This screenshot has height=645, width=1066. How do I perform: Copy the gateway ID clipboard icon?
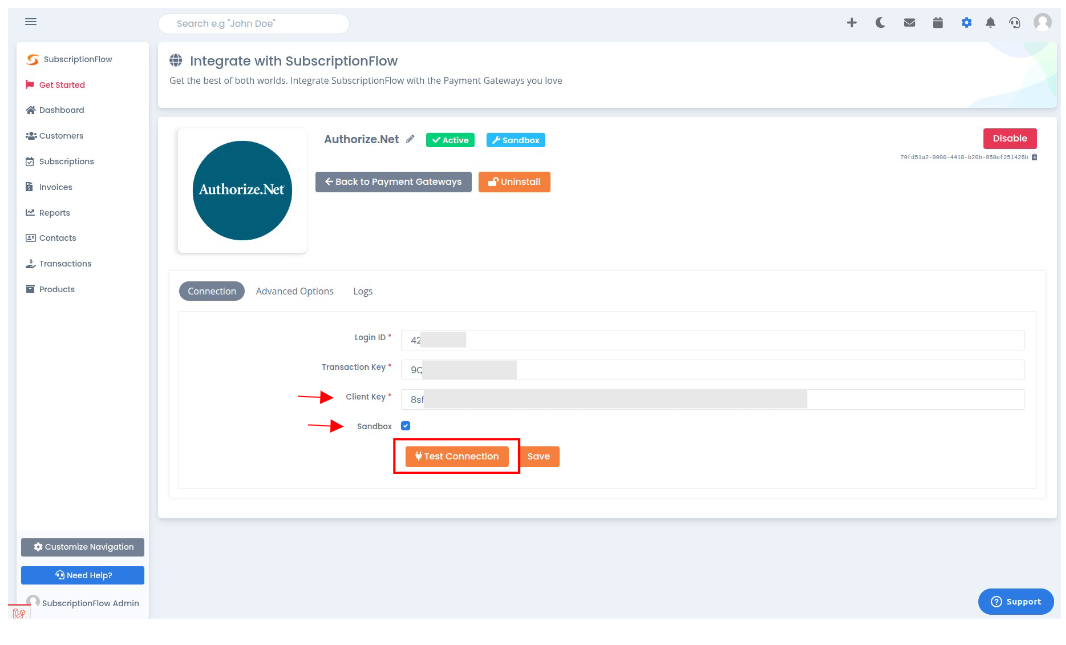pyautogui.click(x=1034, y=157)
